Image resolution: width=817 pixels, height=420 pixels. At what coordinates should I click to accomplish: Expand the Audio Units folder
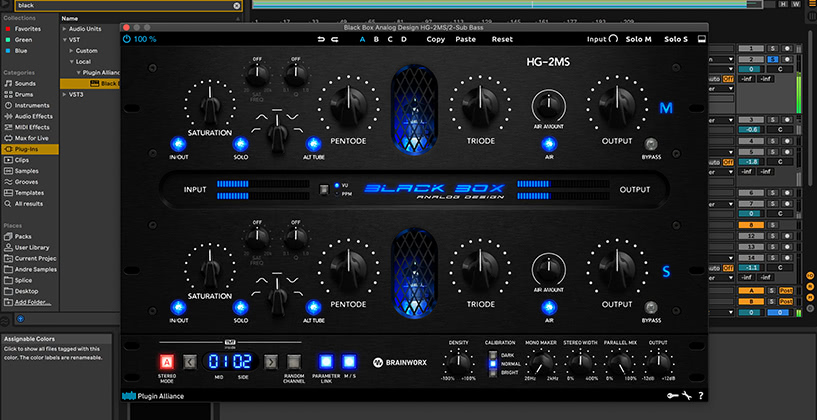(66, 29)
